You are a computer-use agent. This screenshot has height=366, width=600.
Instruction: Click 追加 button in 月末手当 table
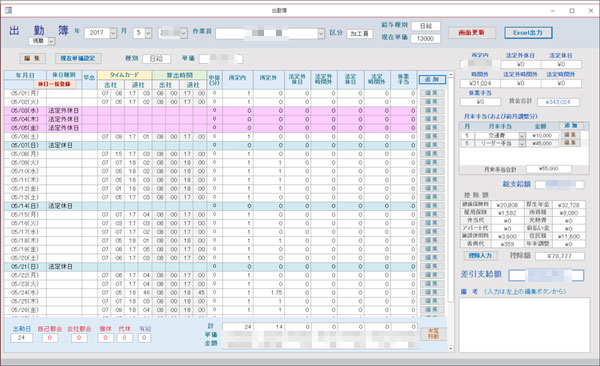571,126
